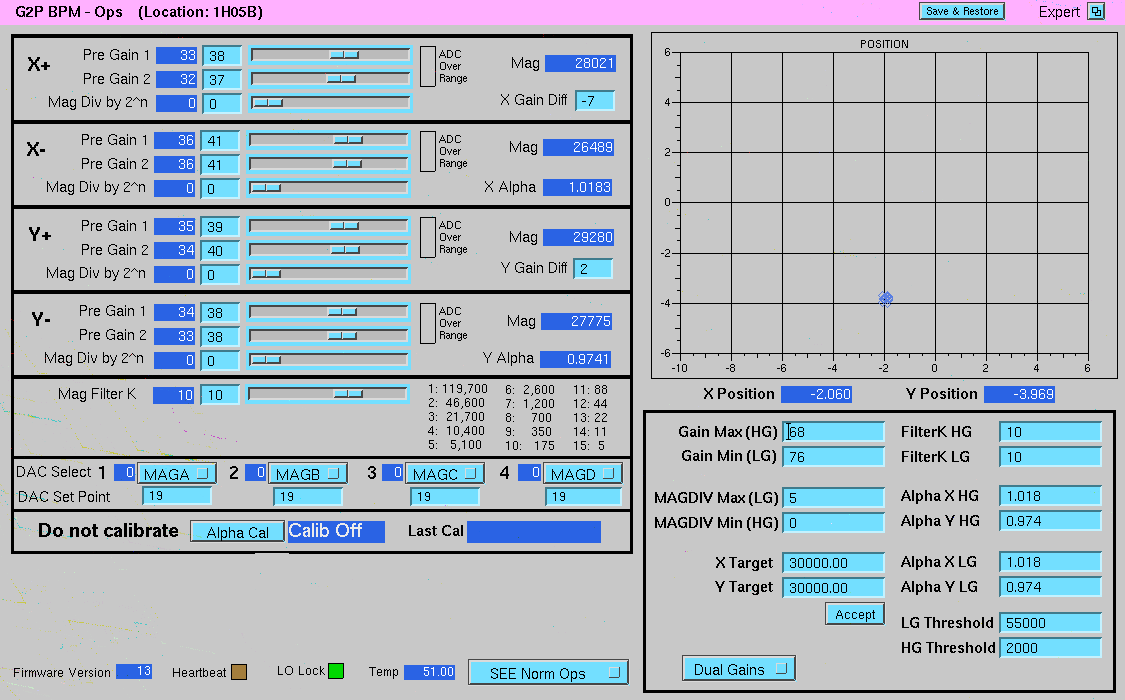Edit the Alpha X HG field
Screen dimensions: 1125x700
[1050, 496]
